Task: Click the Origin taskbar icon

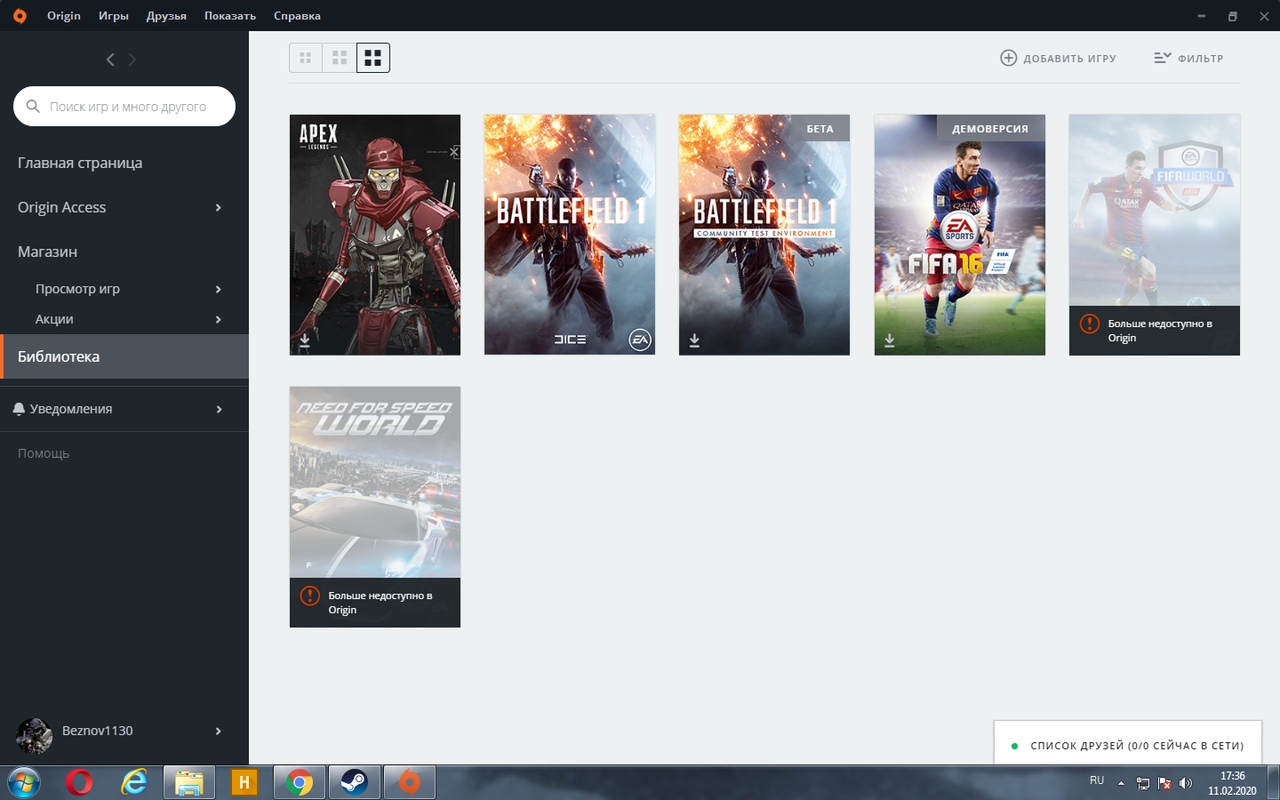Action: (x=409, y=782)
